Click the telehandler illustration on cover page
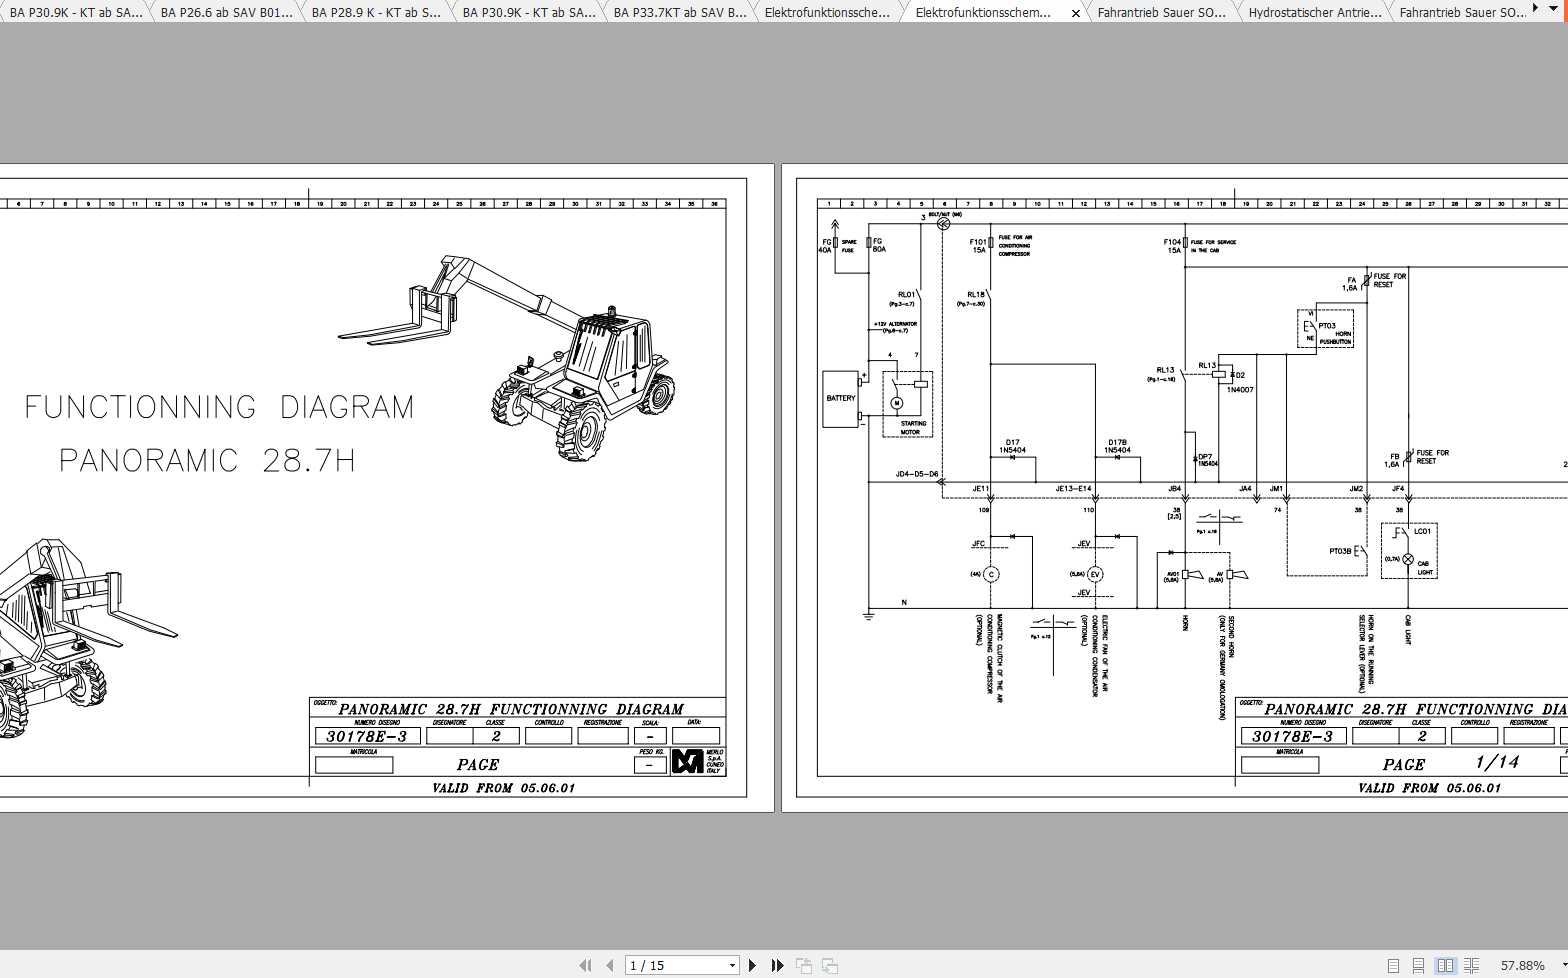The image size is (1568, 978). point(507,357)
